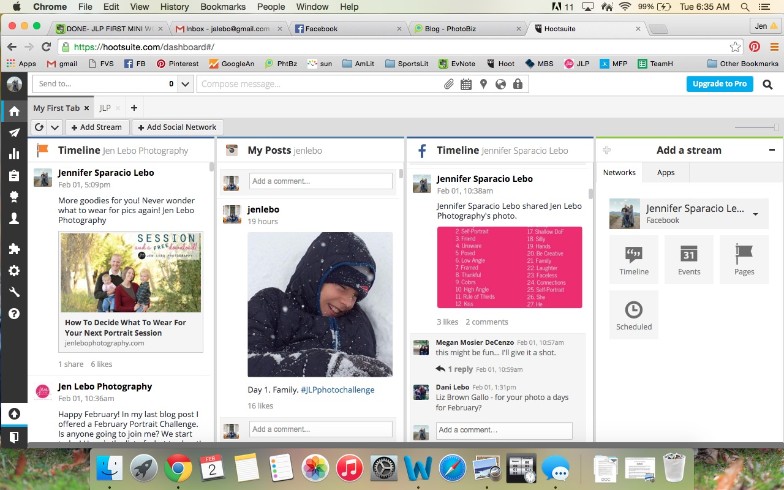Select the Pages stream type icon
Viewport: 784px width, 490px height.
(x=744, y=260)
